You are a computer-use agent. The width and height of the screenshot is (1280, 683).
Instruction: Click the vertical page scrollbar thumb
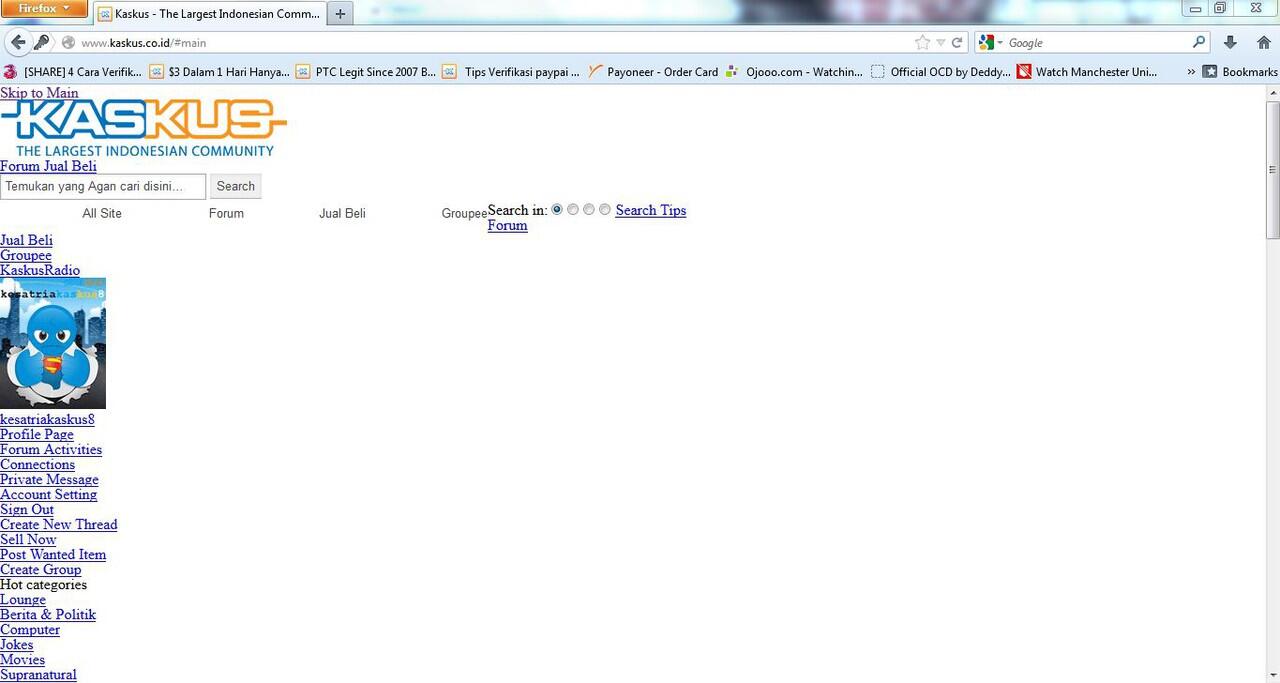tap(1273, 170)
